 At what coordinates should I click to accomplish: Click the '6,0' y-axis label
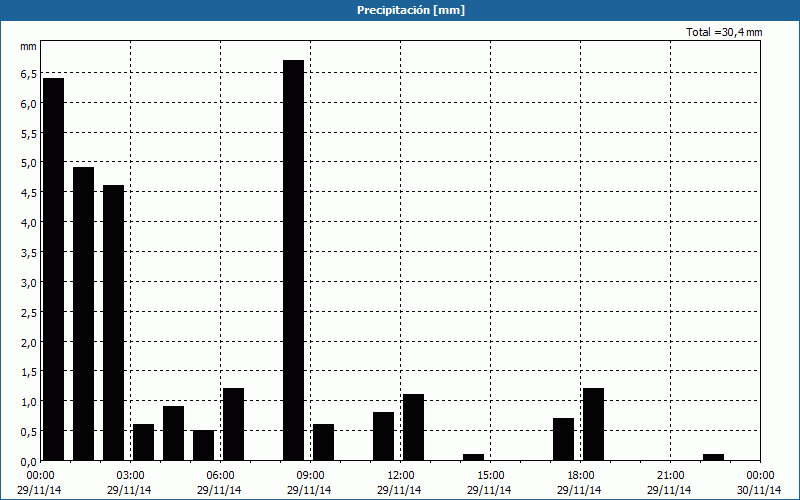[x=29, y=104]
